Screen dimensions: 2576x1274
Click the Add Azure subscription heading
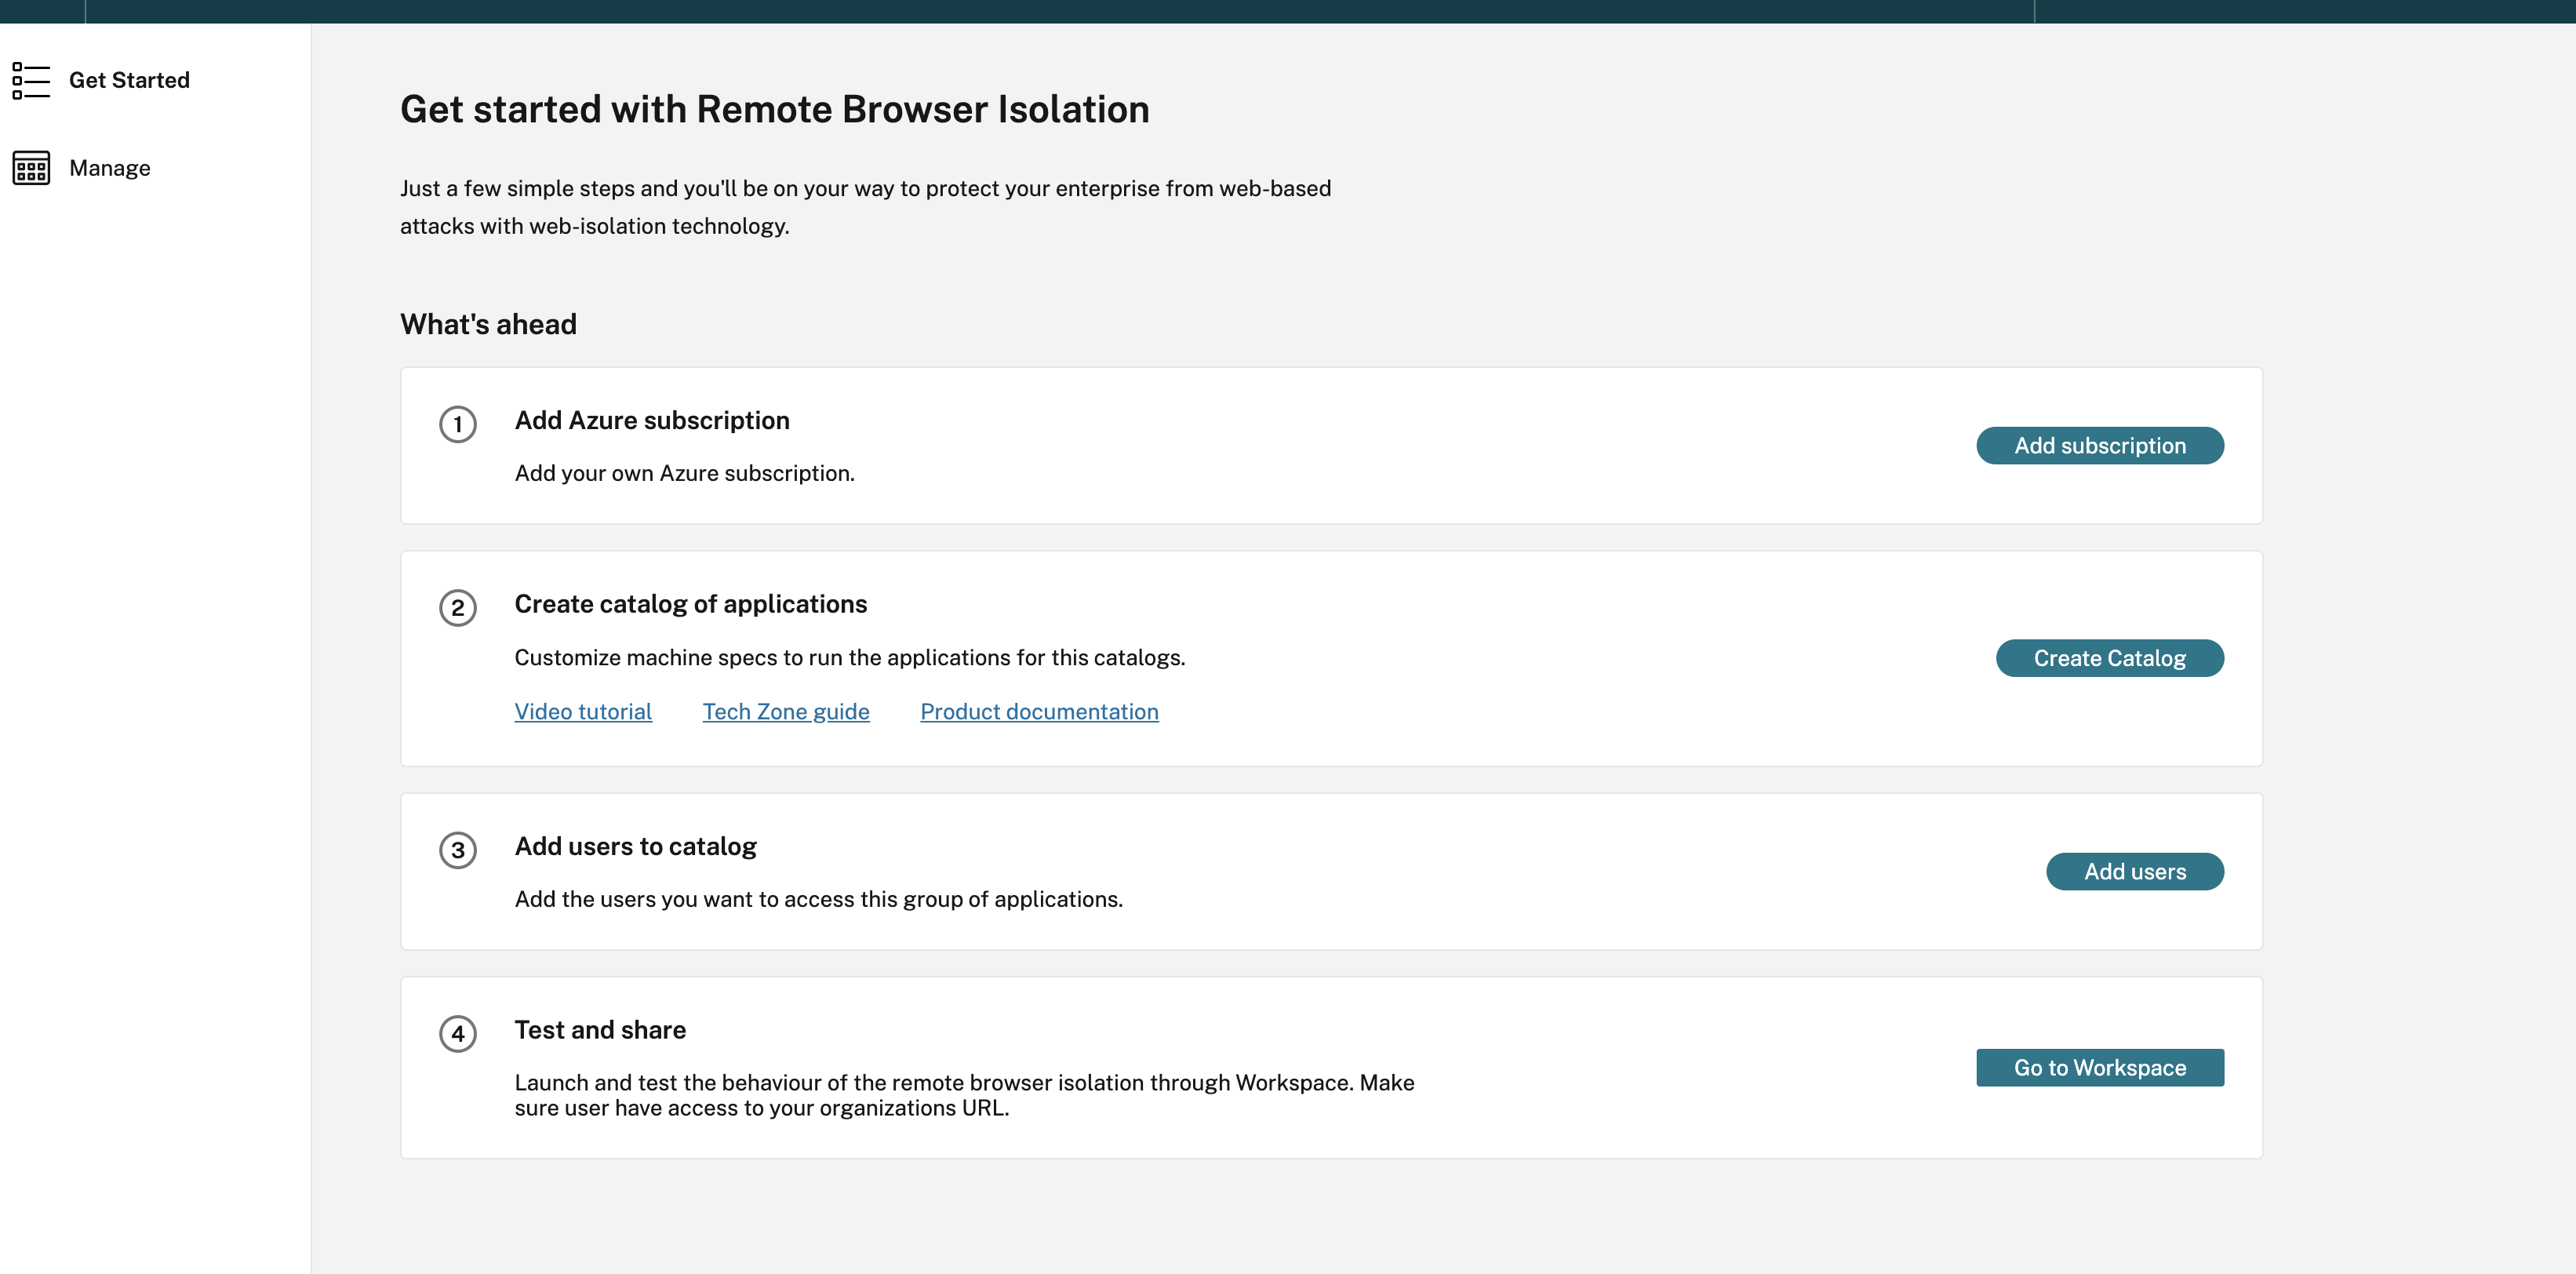[652, 420]
